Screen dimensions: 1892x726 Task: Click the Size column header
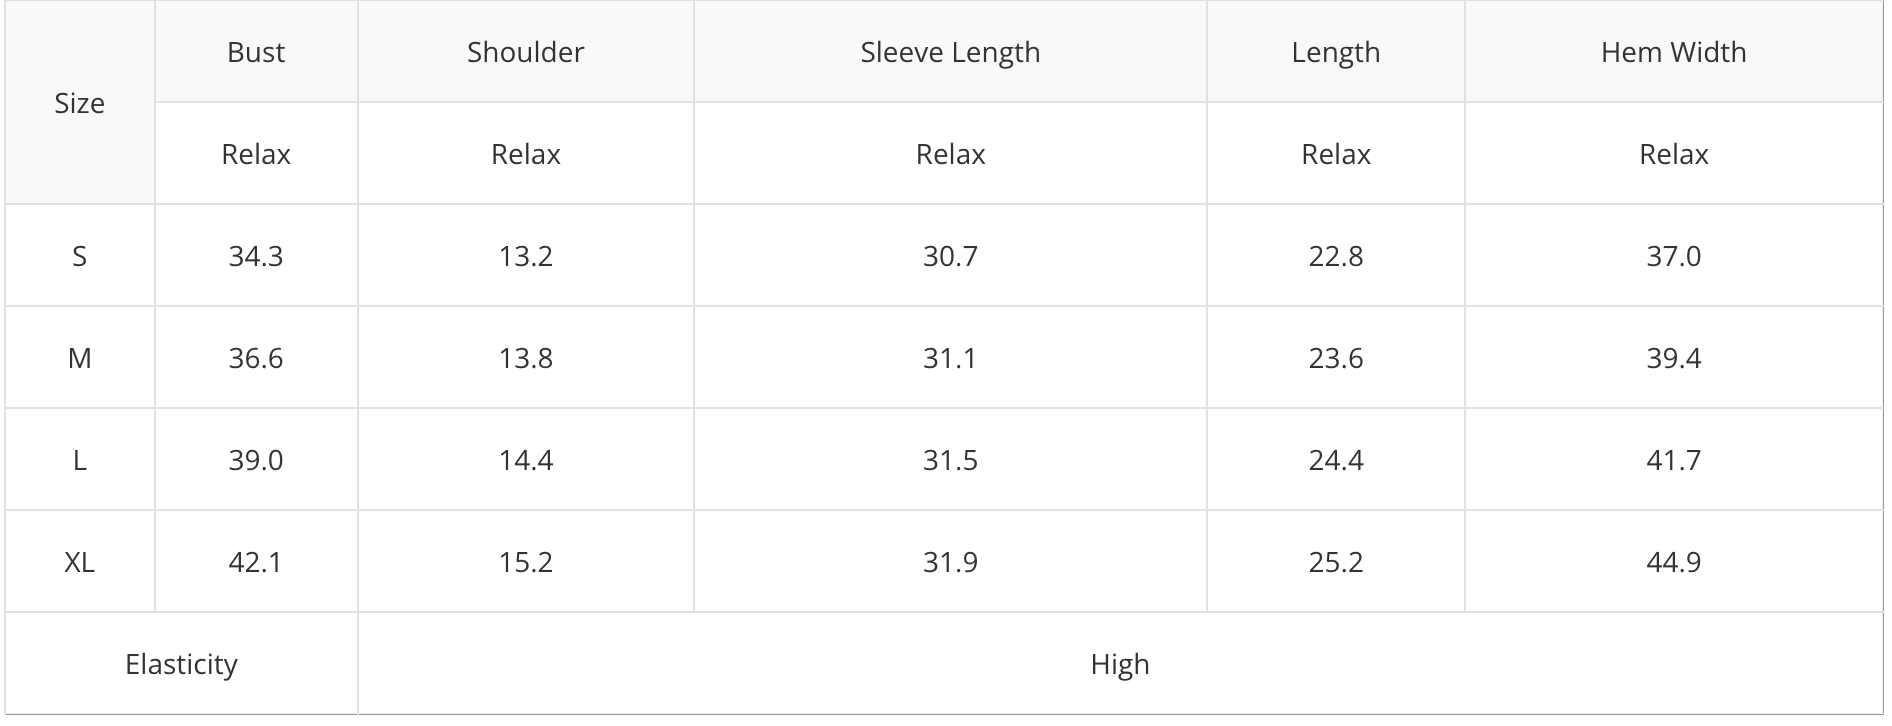tap(80, 103)
